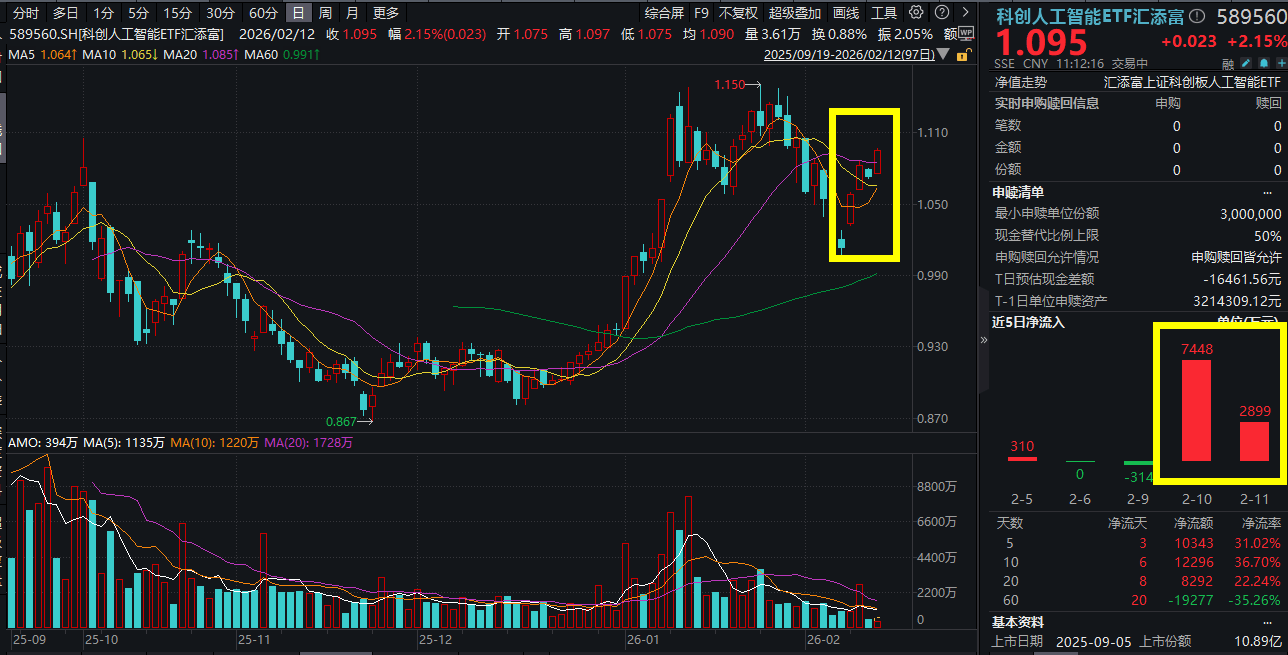Image resolution: width=1288 pixels, height=655 pixels.
Task: Select the 60分 period tab
Action: [x=263, y=13]
